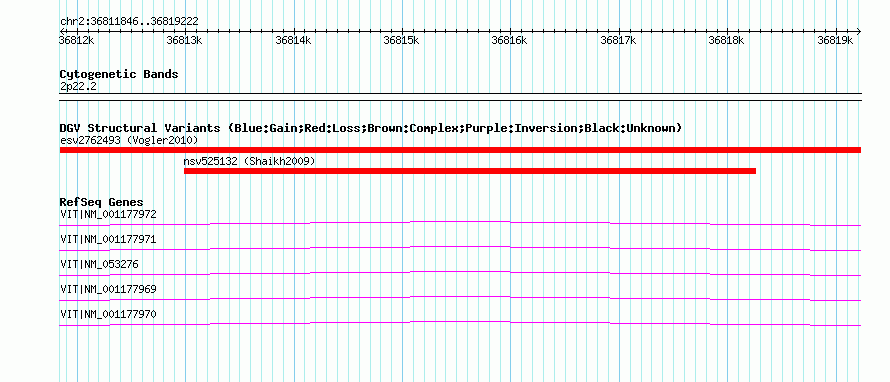
Task: Open the nsv525132 (Shaikh2009) label
Action: tap(249, 162)
